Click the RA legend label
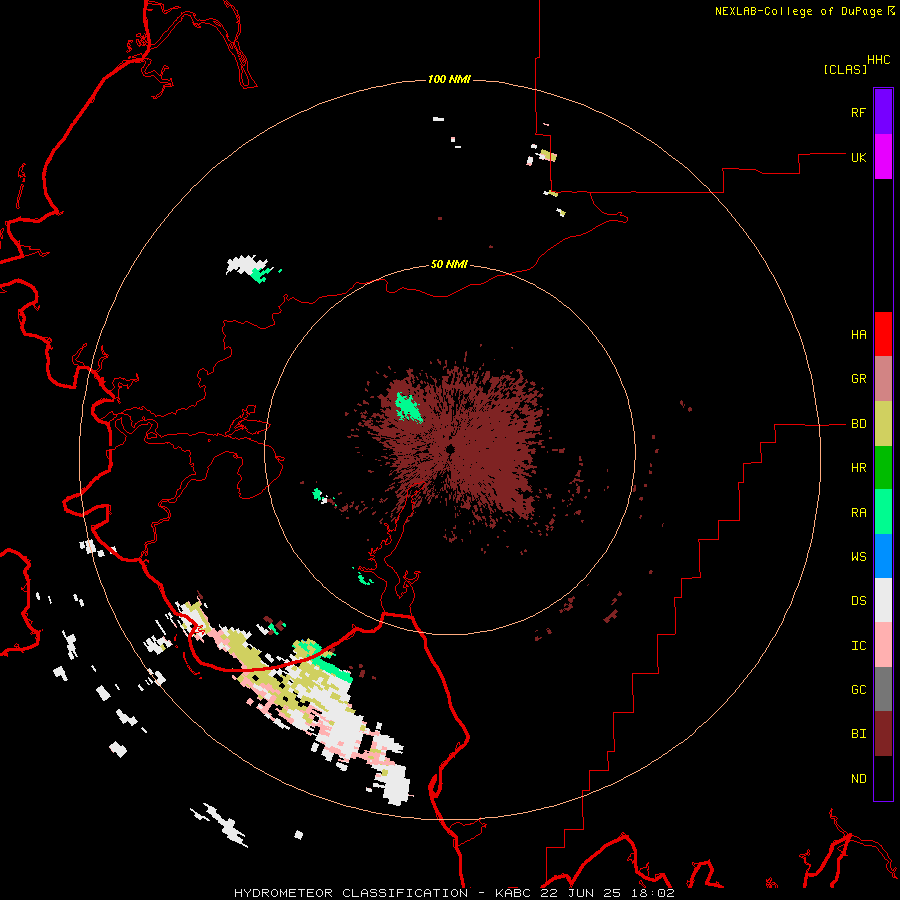 tap(858, 513)
